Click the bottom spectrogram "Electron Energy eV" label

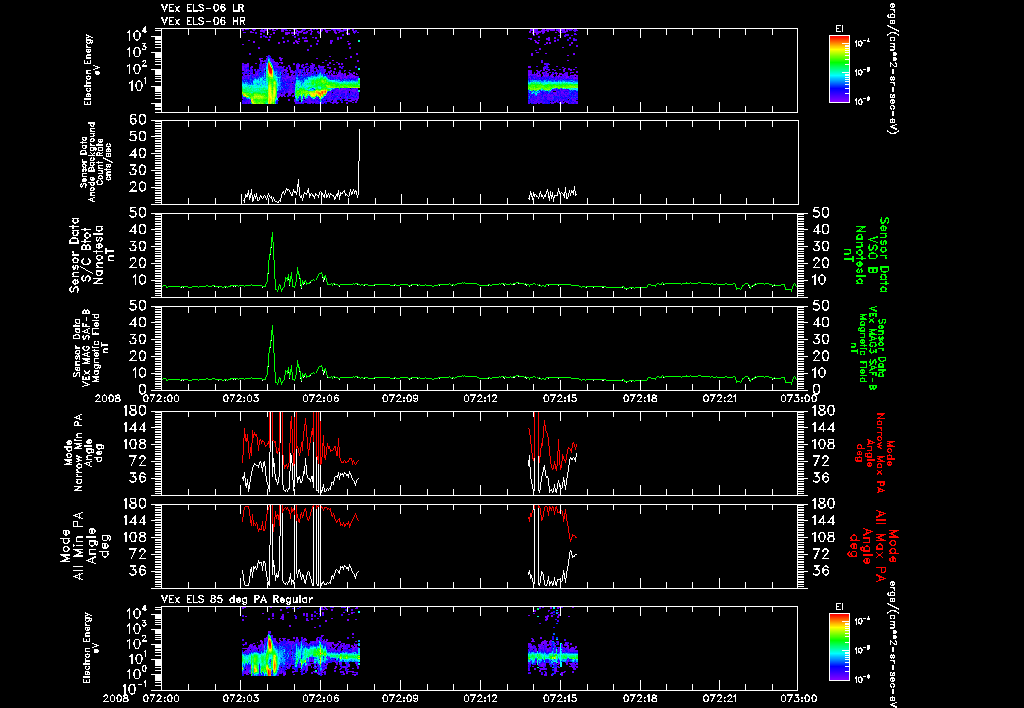point(92,648)
